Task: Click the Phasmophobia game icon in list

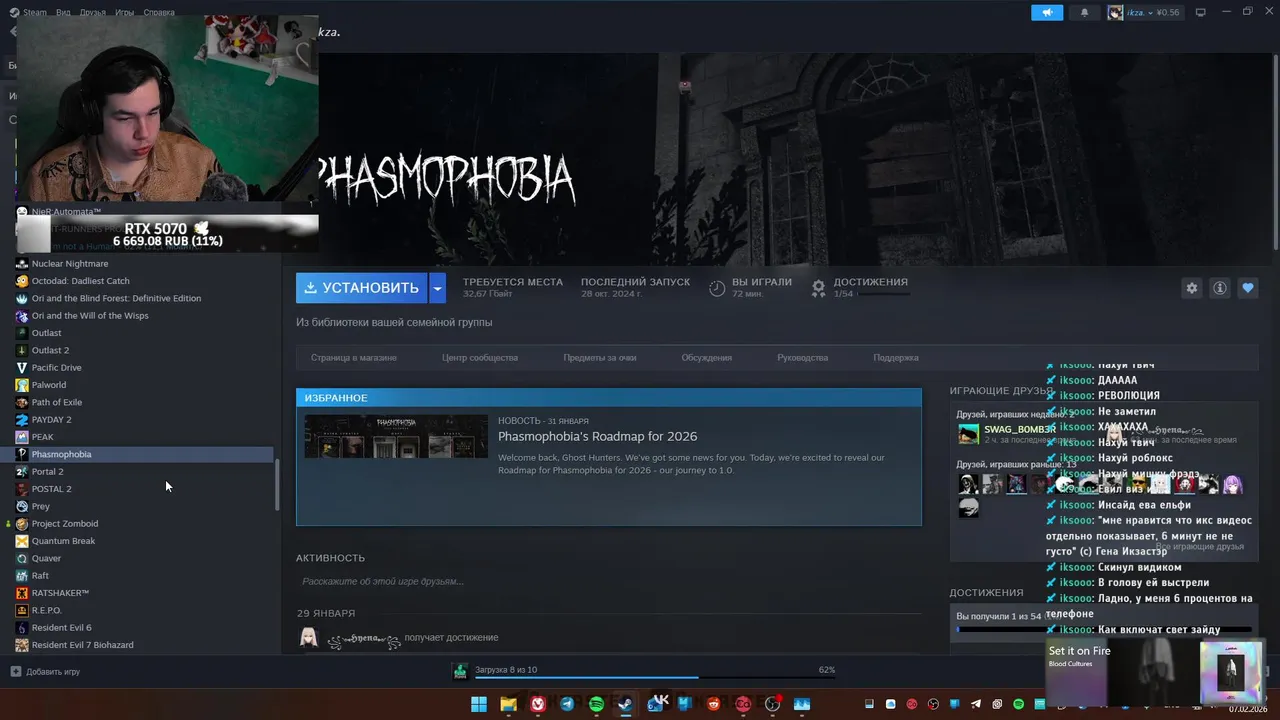Action: [22, 454]
